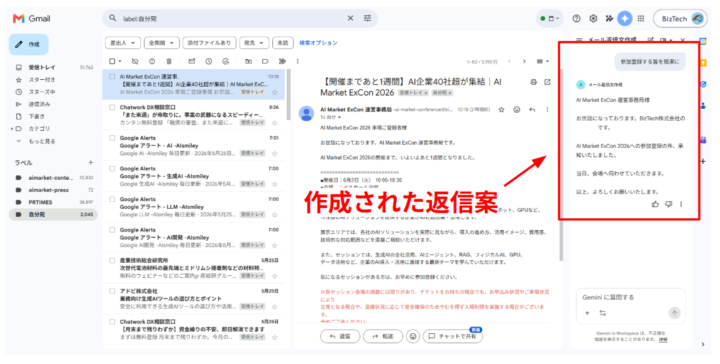
Task: Open the select-all dropdown arrow
Action: [x=120, y=61]
